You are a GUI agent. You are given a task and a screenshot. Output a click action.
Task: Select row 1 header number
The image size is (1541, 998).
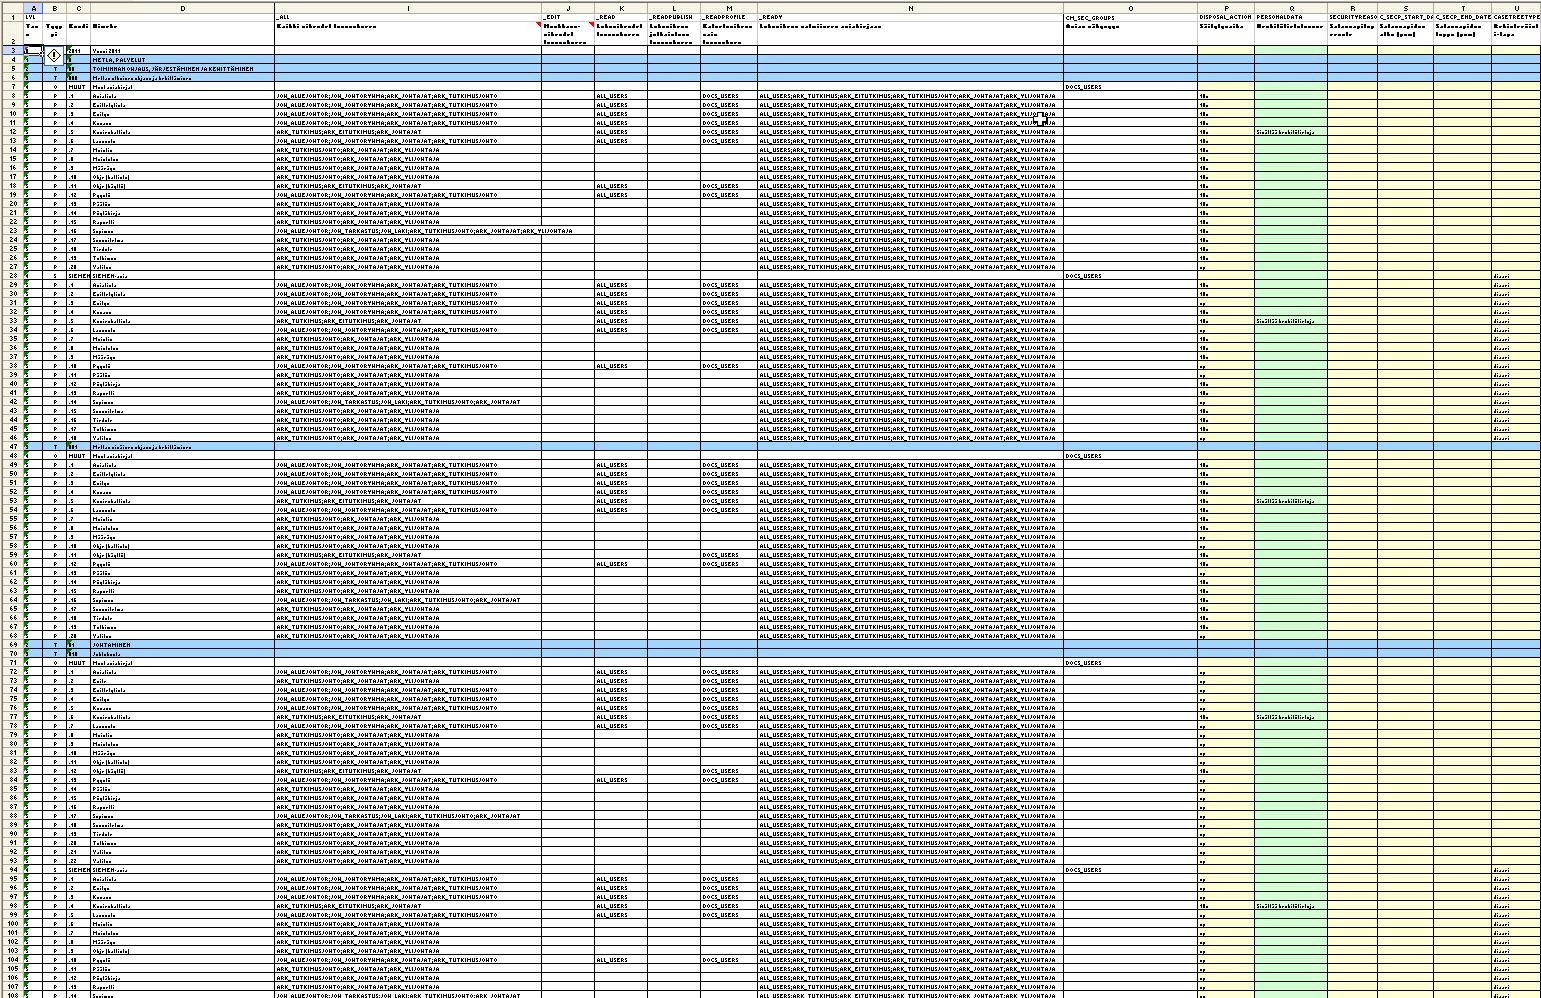coord(11,18)
